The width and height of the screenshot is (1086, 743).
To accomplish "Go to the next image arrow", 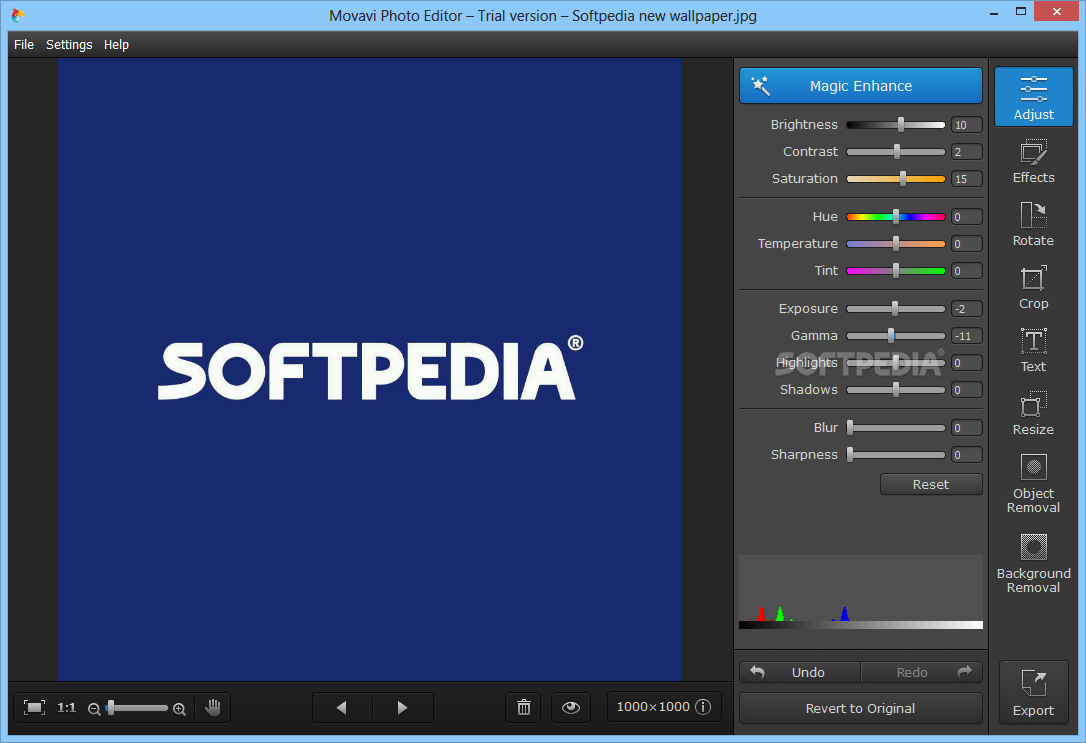I will (x=402, y=707).
